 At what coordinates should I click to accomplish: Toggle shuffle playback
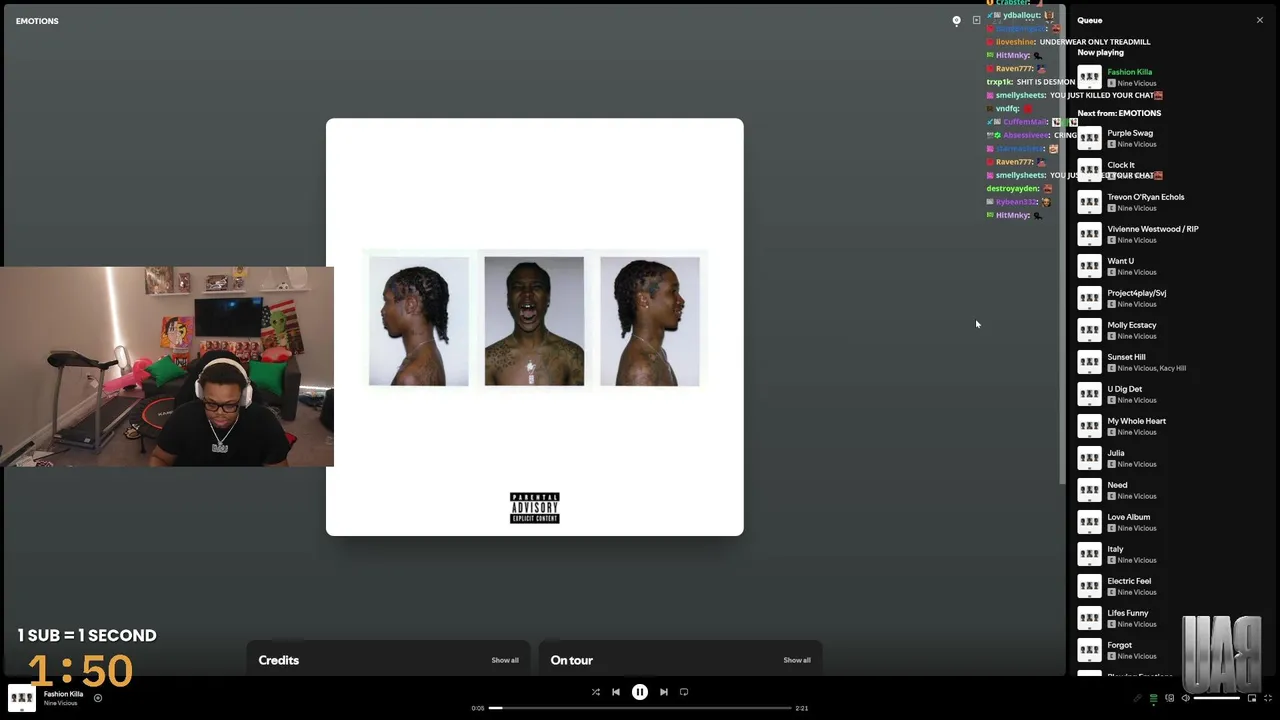[595, 692]
